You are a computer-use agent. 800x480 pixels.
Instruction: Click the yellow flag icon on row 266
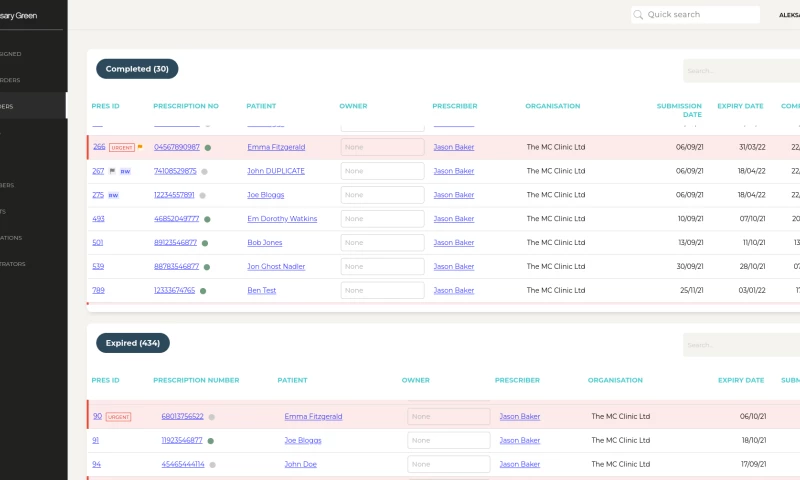(x=140, y=147)
